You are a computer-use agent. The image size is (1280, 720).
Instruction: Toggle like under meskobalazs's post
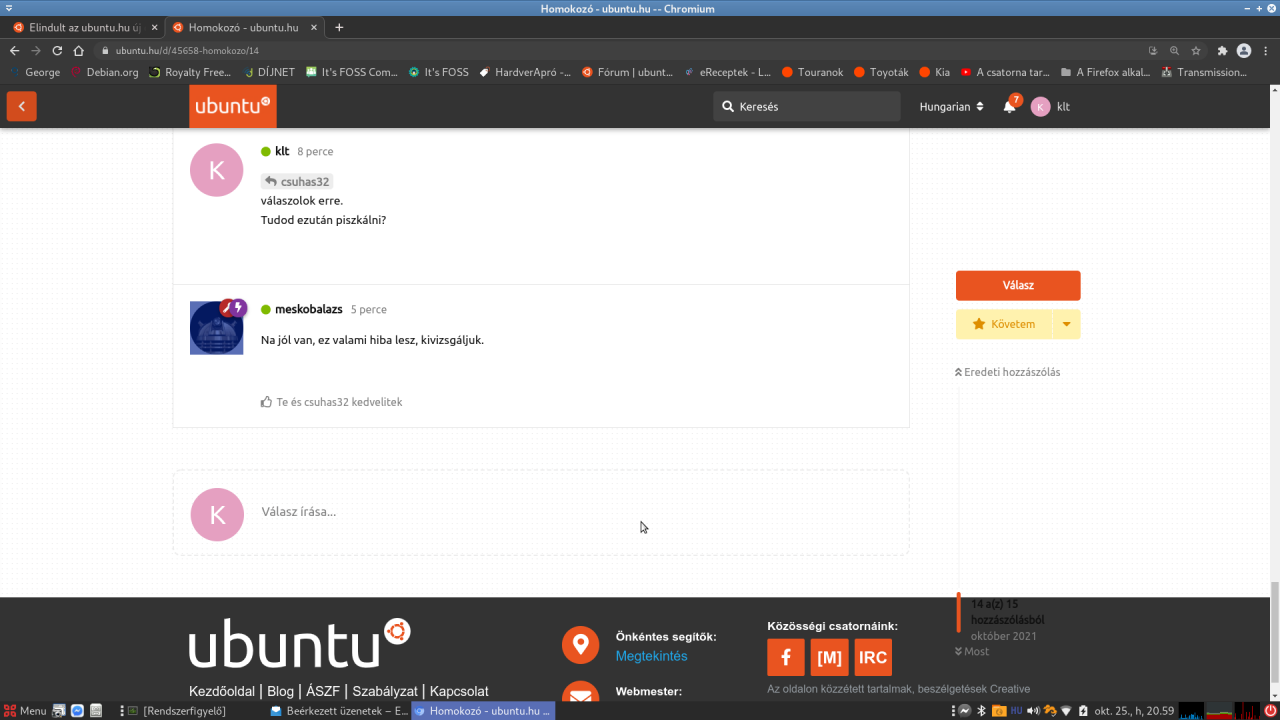pyautogui.click(x=266, y=402)
